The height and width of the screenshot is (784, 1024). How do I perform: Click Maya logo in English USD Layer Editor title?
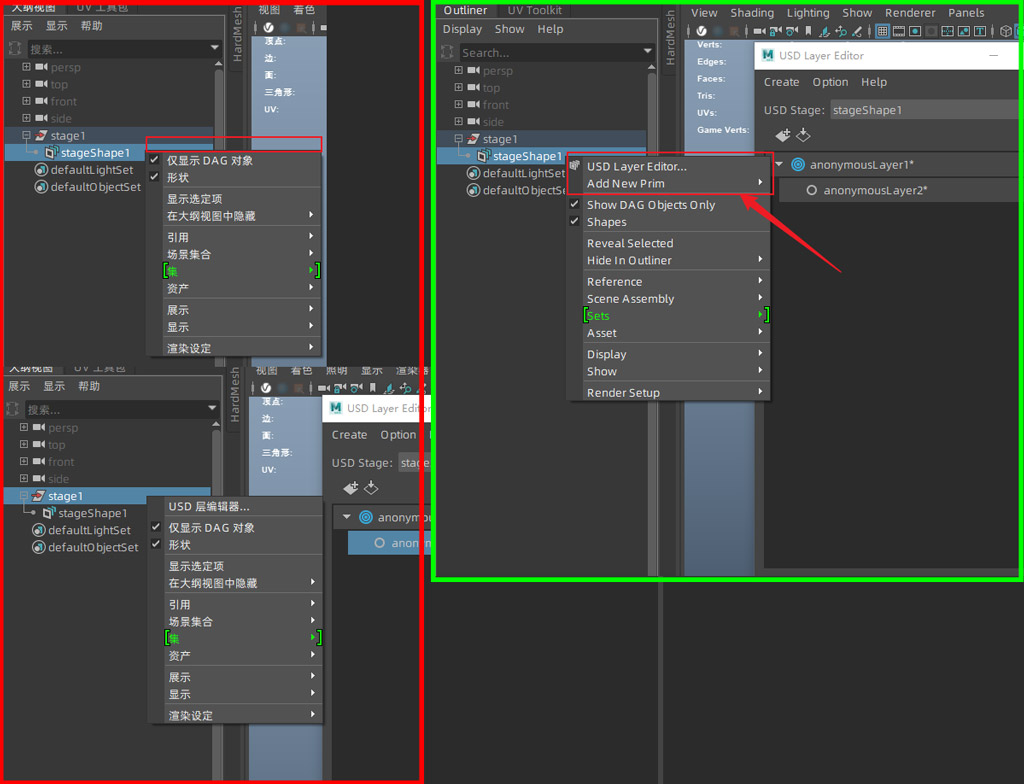click(768, 56)
